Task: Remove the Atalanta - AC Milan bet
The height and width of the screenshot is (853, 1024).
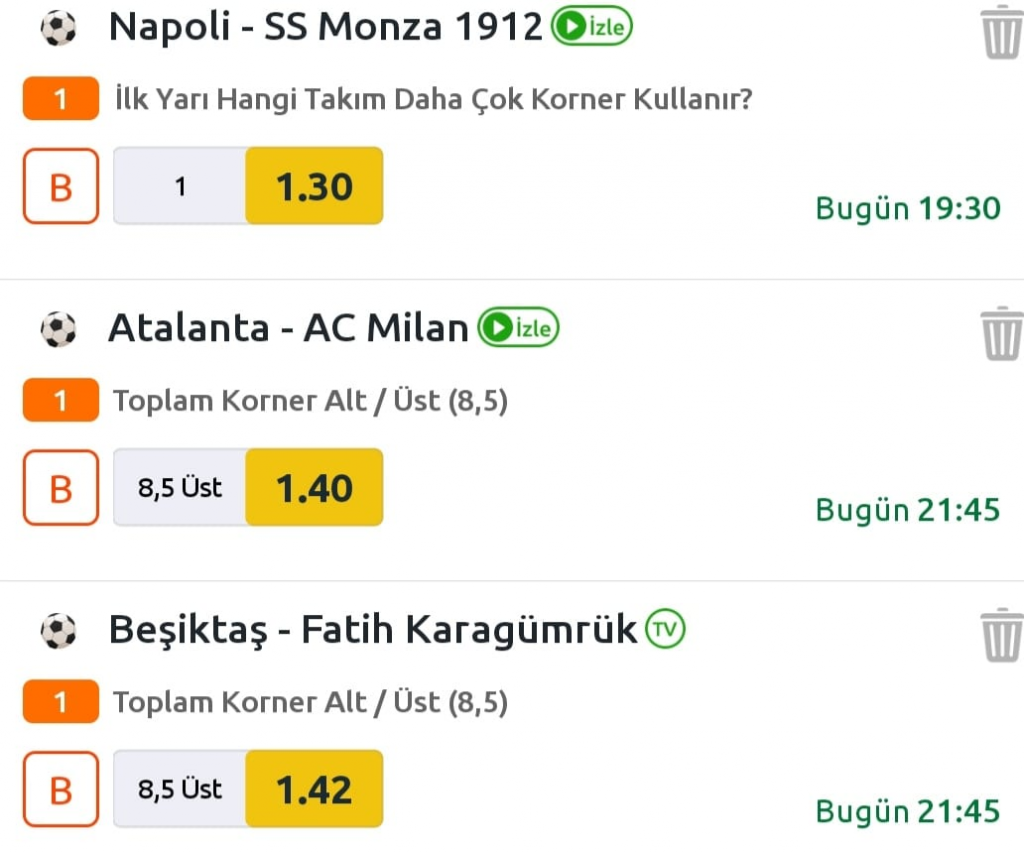Action: coord(1000,333)
